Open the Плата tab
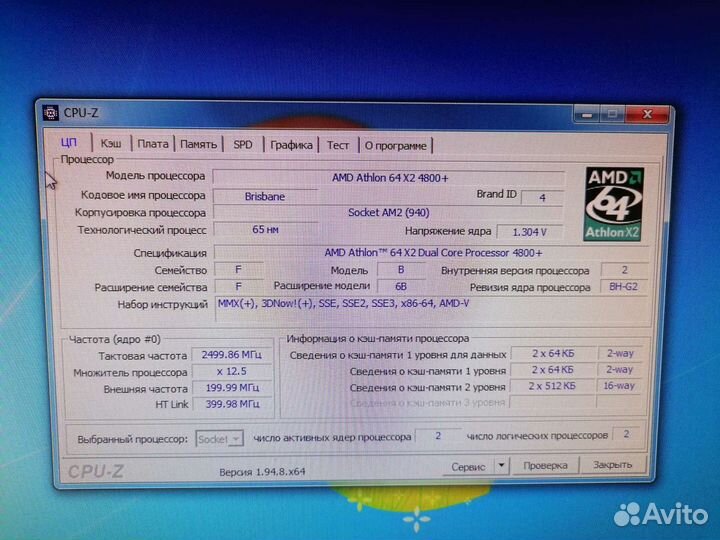 point(153,144)
